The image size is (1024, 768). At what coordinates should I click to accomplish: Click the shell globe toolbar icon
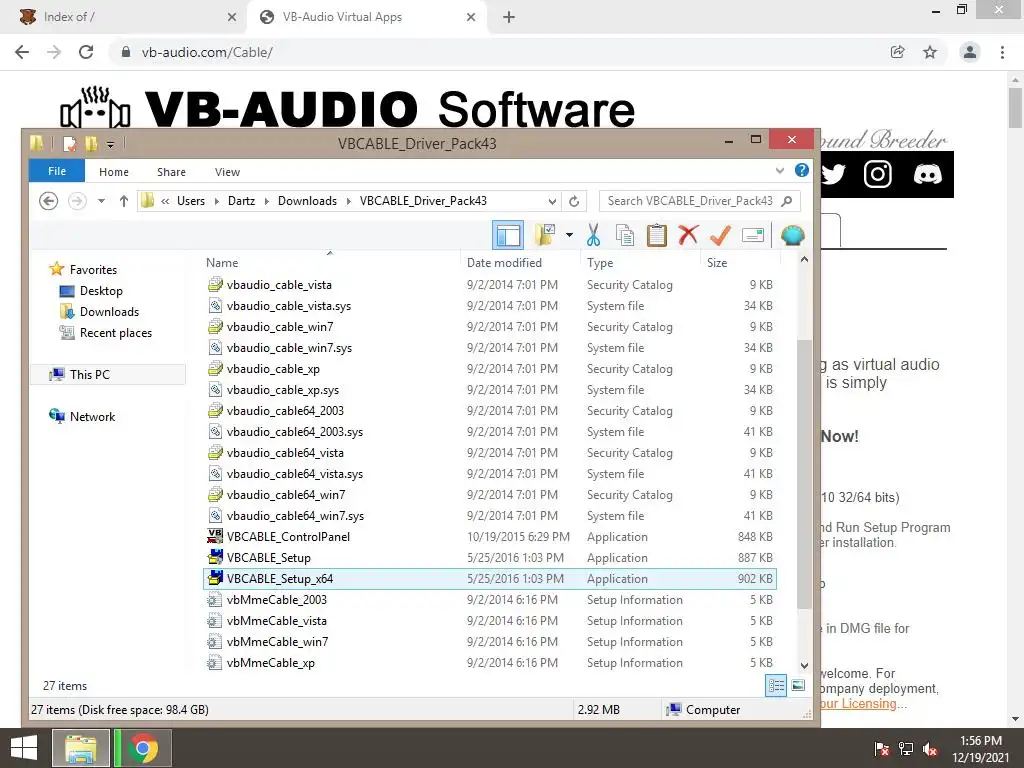point(792,235)
